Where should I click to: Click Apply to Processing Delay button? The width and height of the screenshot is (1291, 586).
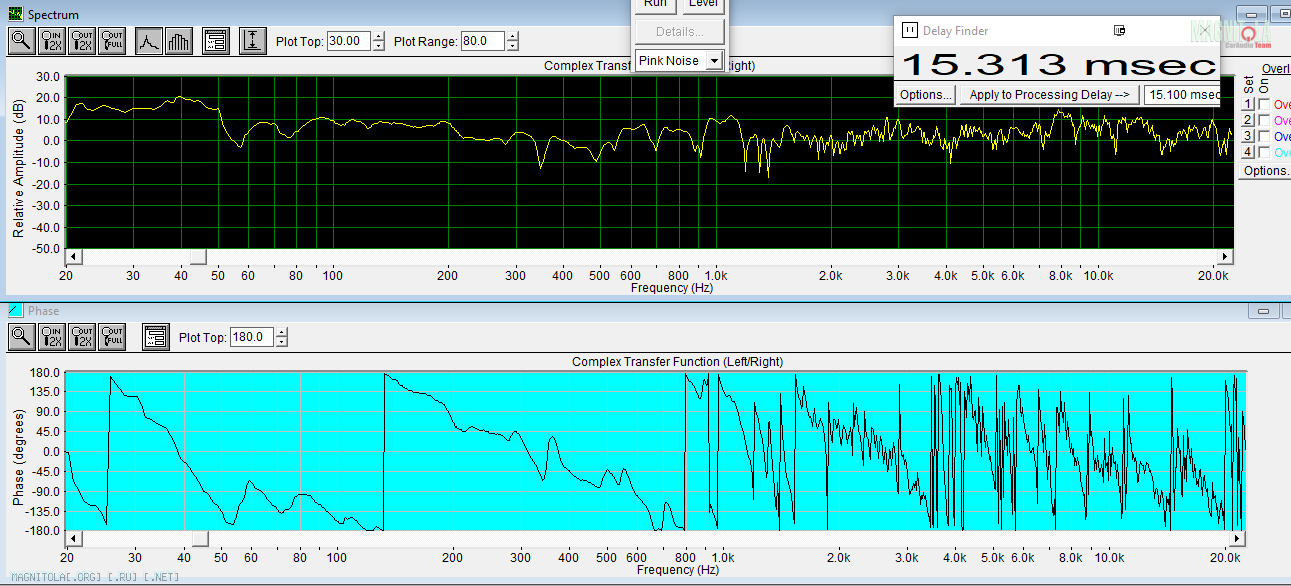click(1050, 95)
